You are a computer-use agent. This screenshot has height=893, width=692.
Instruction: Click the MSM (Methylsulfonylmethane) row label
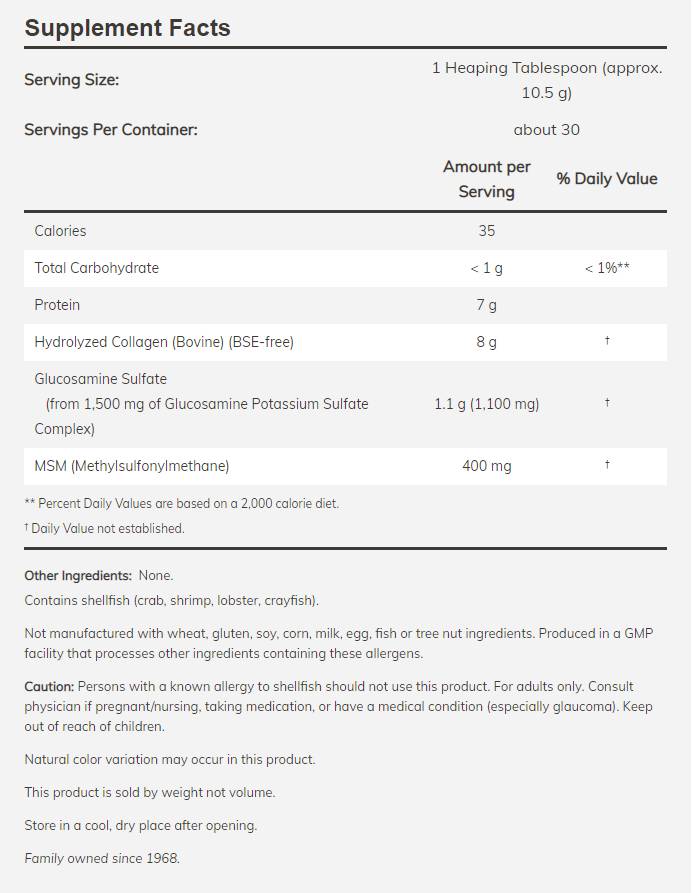coord(132,466)
